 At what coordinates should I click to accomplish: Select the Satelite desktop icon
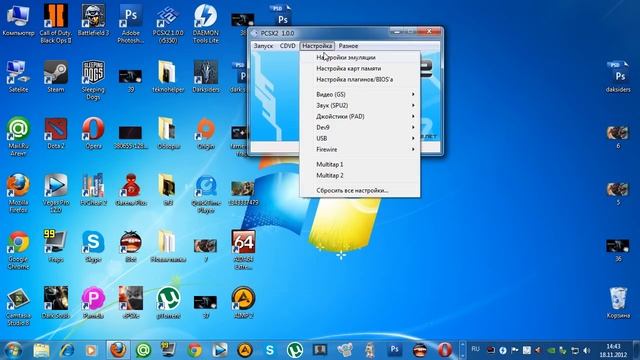click(x=18, y=77)
